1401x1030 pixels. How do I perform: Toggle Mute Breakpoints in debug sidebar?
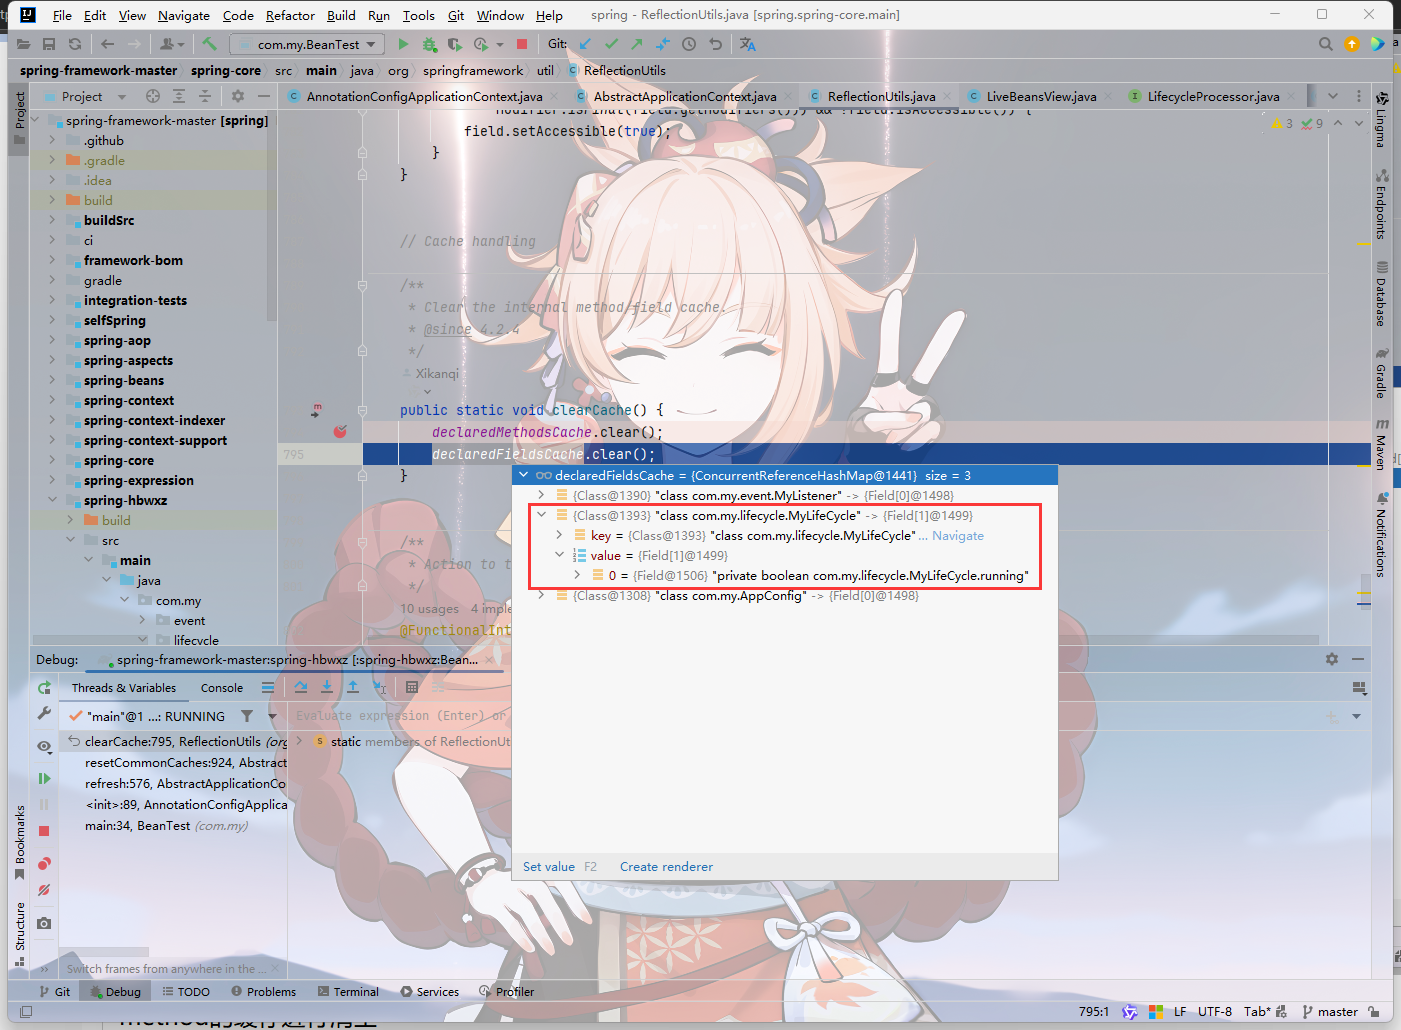point(44,890)
